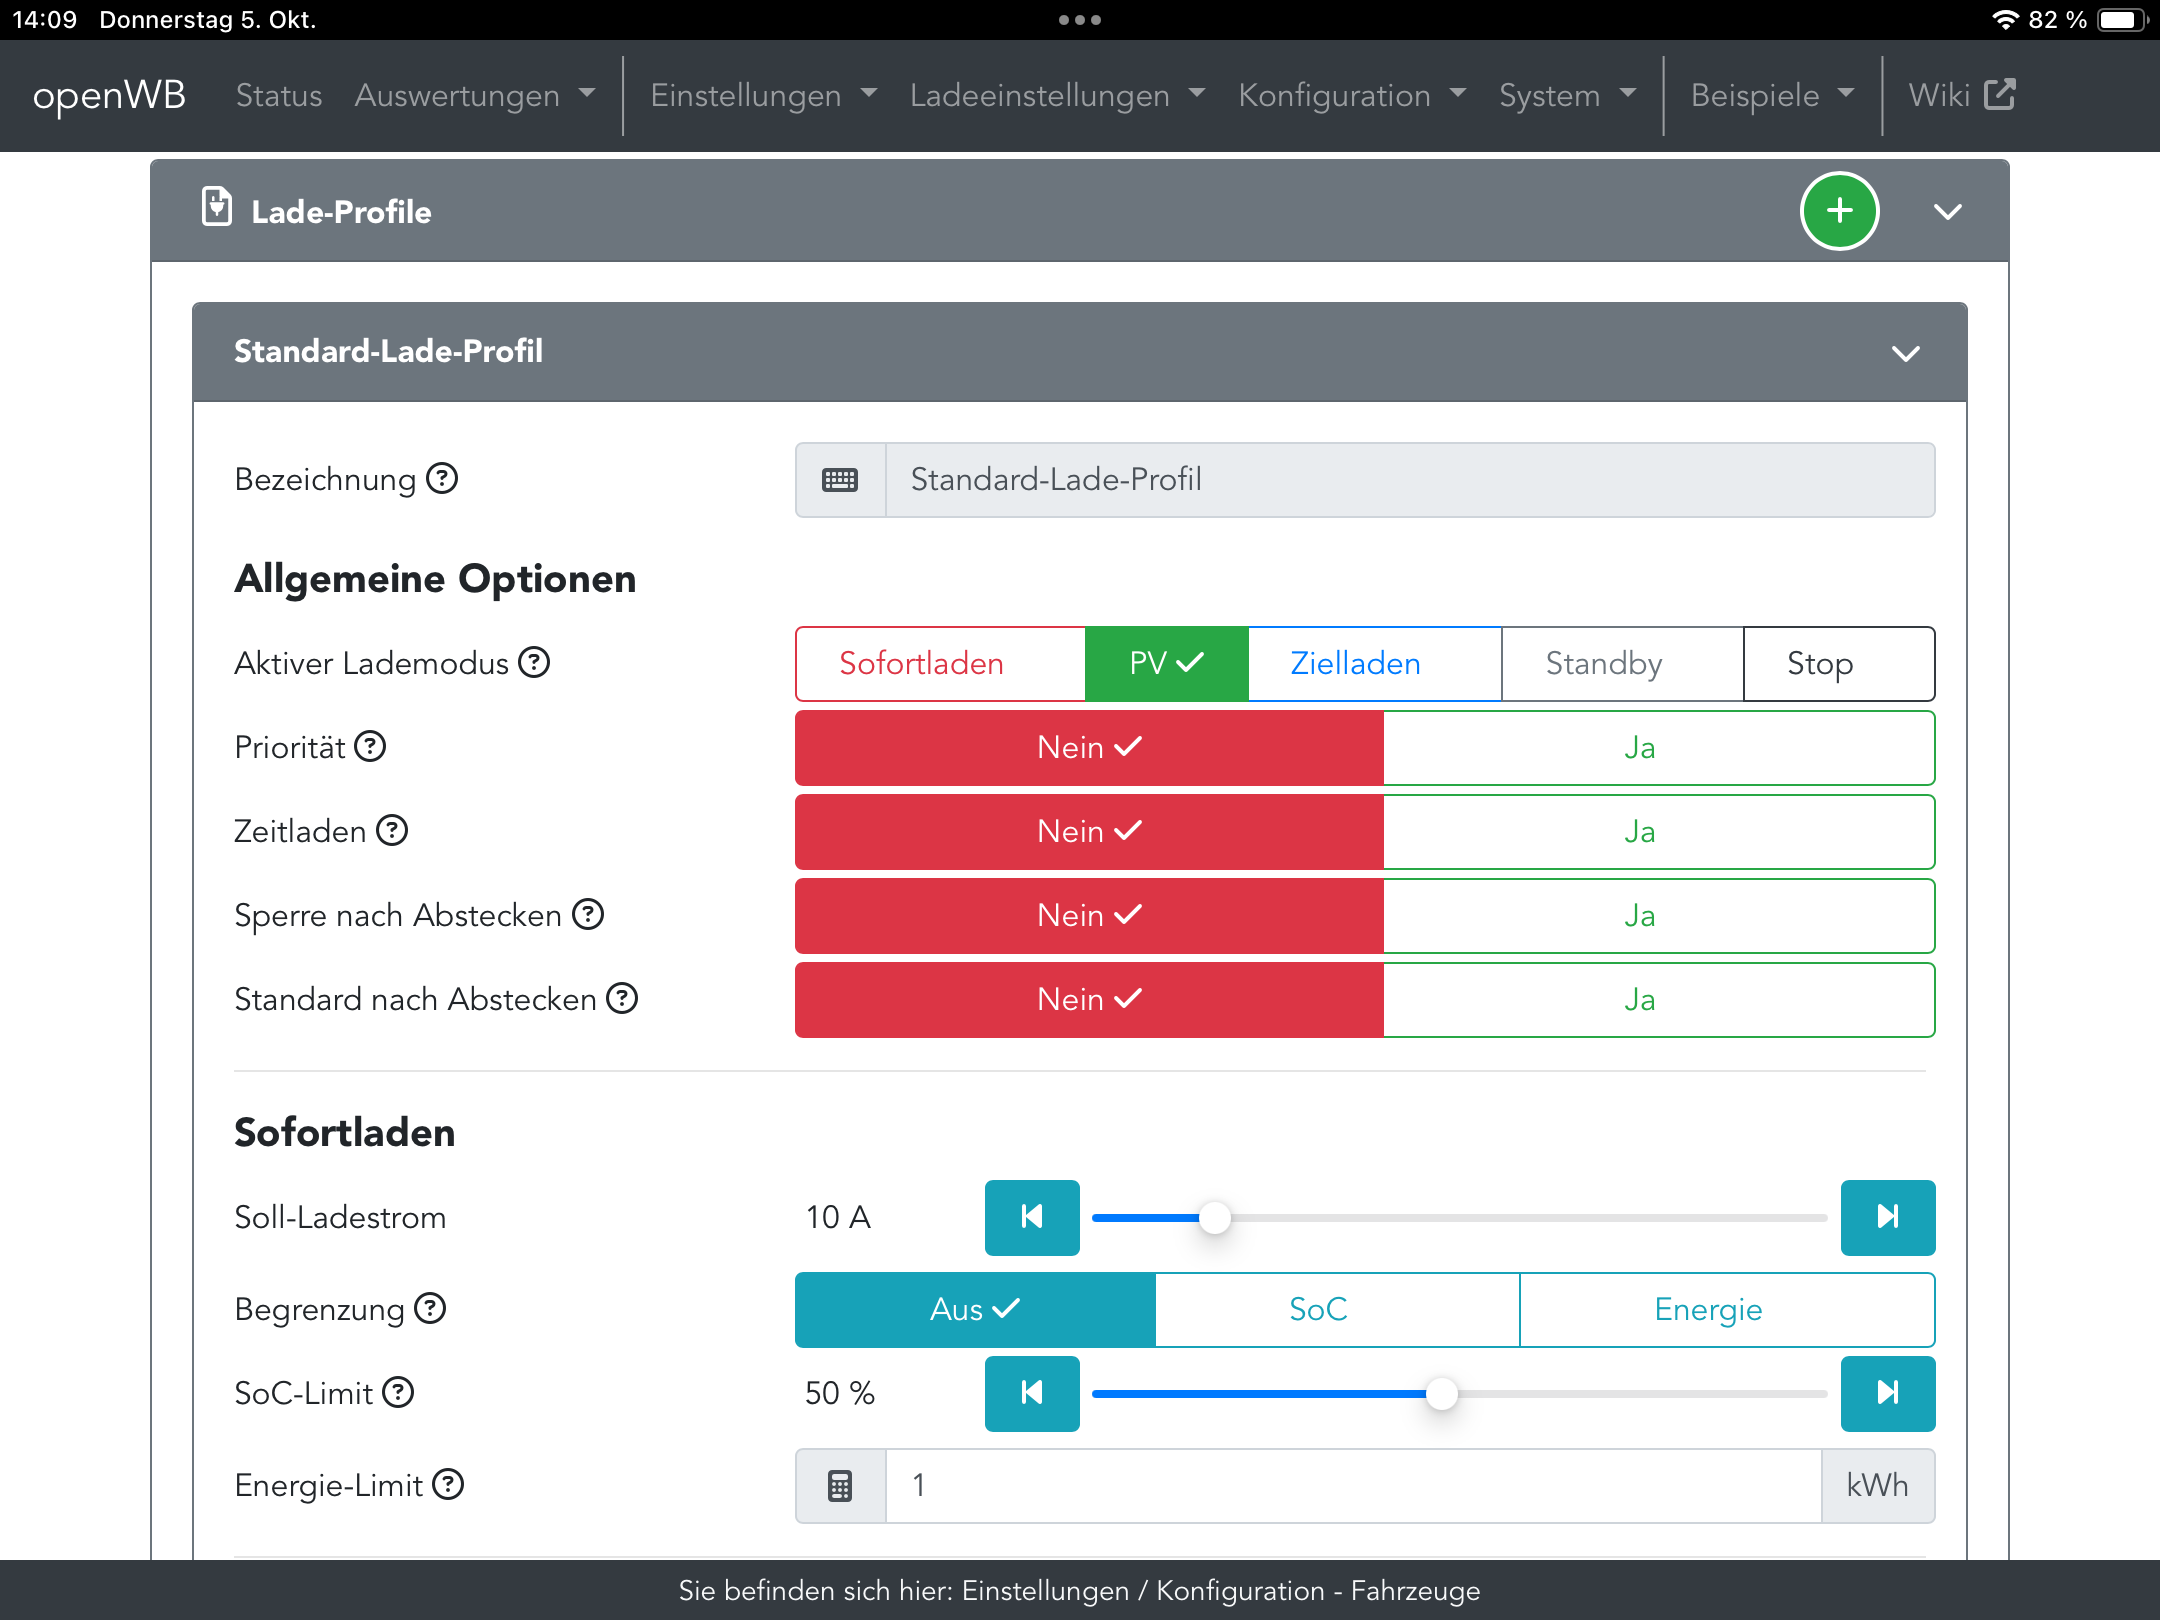Click SoC-Limit skip-to-minimum button
Image resolution: width=2160 pixels, height=1620 pixels.
coord(1032,1393)
